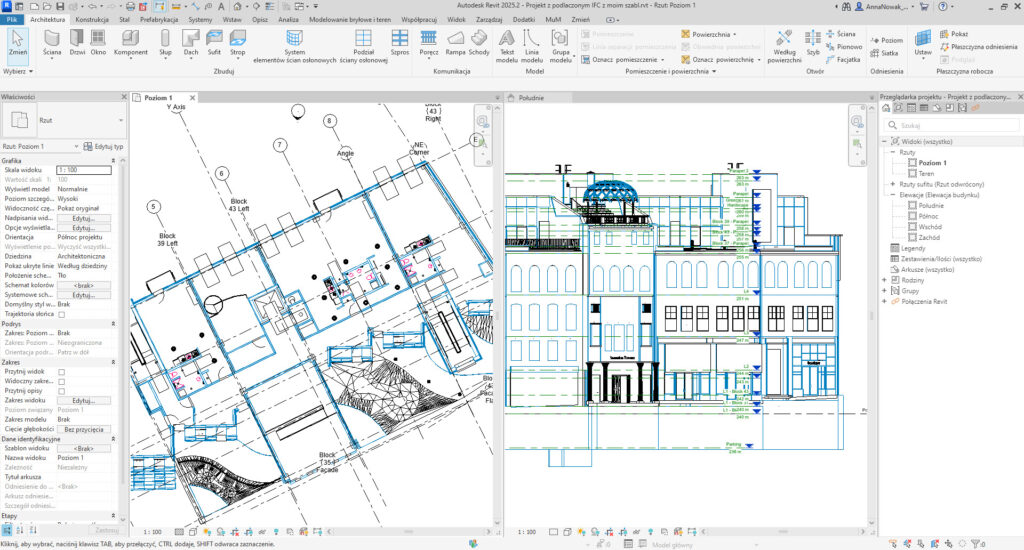Toggle the Przytnij widok checkbox

[x=62, y=371]
